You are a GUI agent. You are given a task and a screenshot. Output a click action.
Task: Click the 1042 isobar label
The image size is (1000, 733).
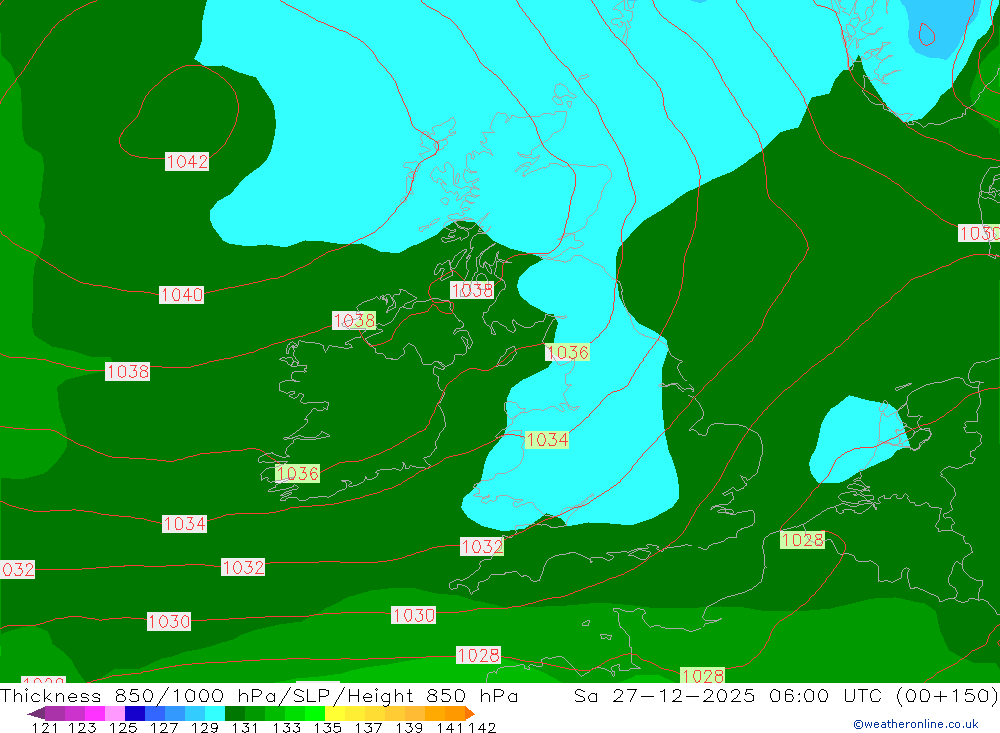coord(187,161)
